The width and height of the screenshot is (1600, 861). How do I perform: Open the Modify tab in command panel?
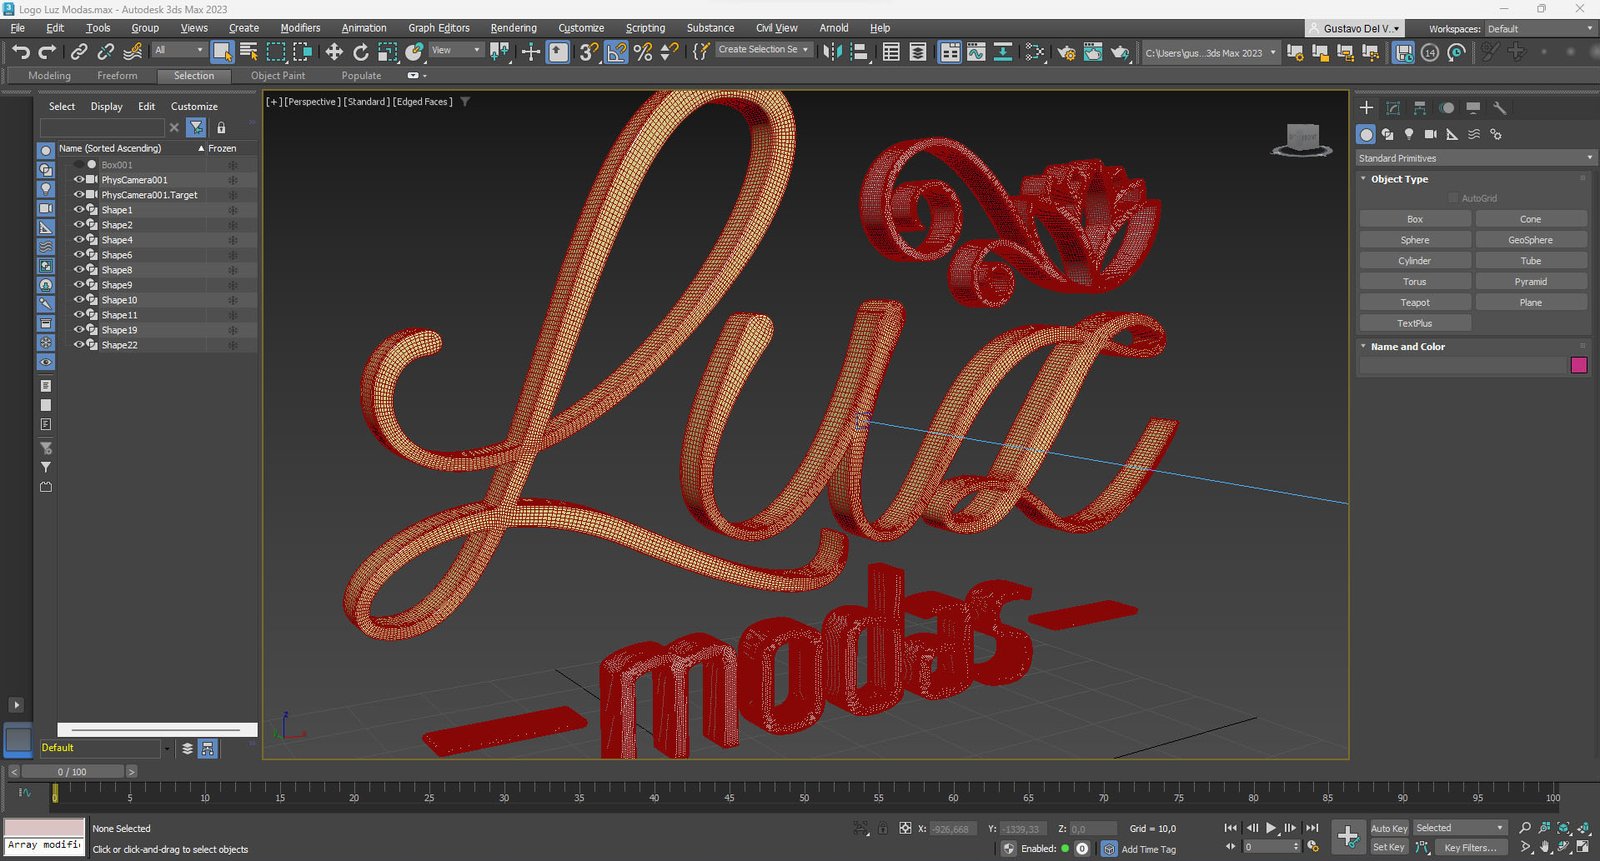tap(1393, 108)
